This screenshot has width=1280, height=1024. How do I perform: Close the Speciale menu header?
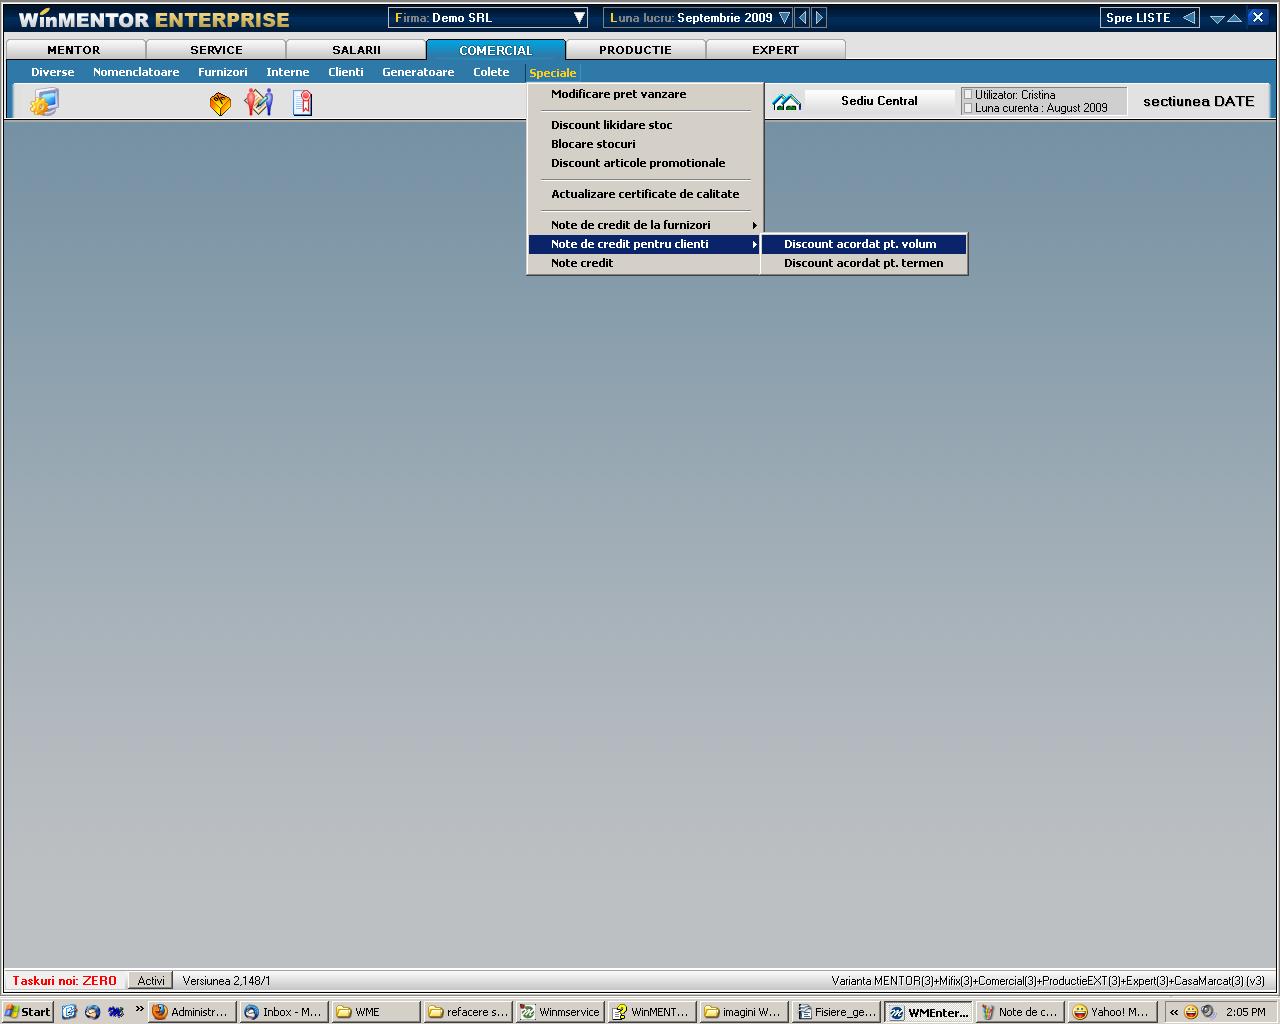pos(553,73)
